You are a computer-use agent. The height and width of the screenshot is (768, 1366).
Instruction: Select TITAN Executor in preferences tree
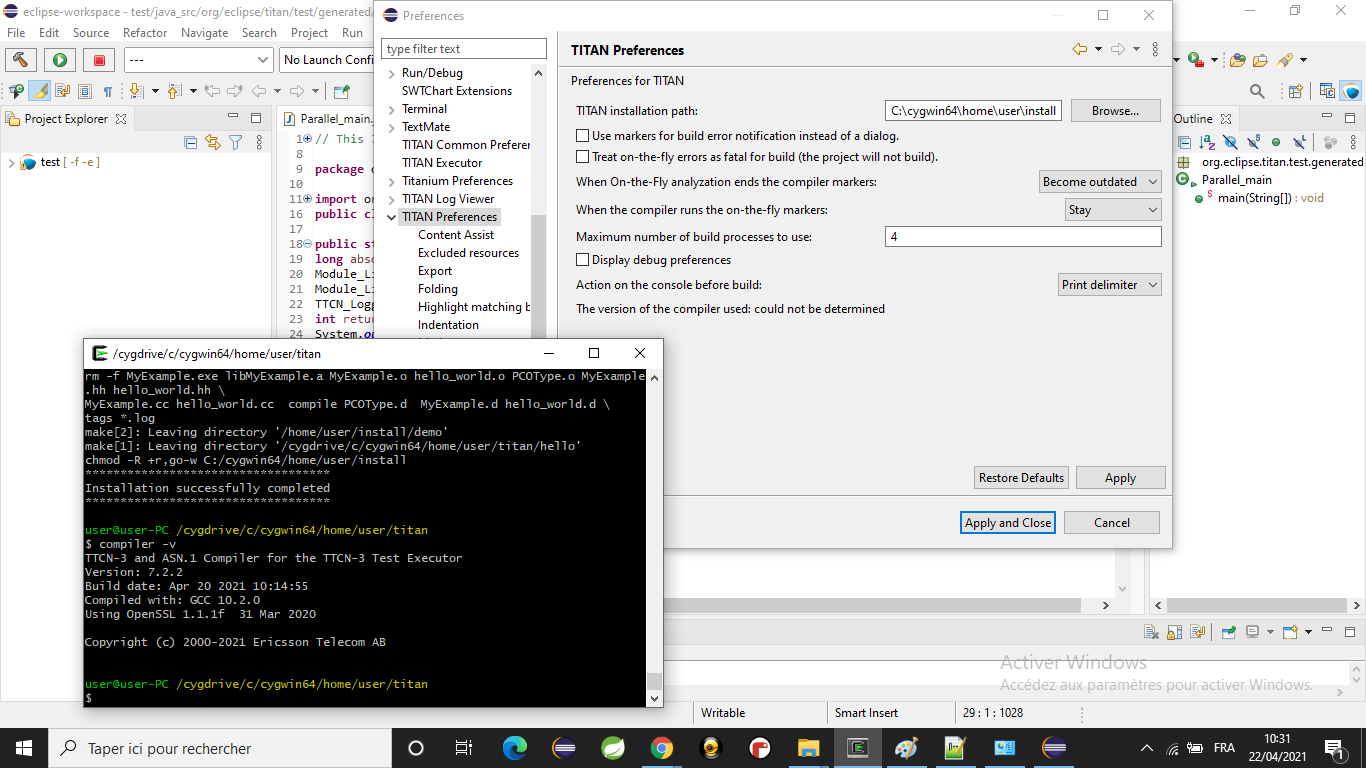[x=442, y=163]
